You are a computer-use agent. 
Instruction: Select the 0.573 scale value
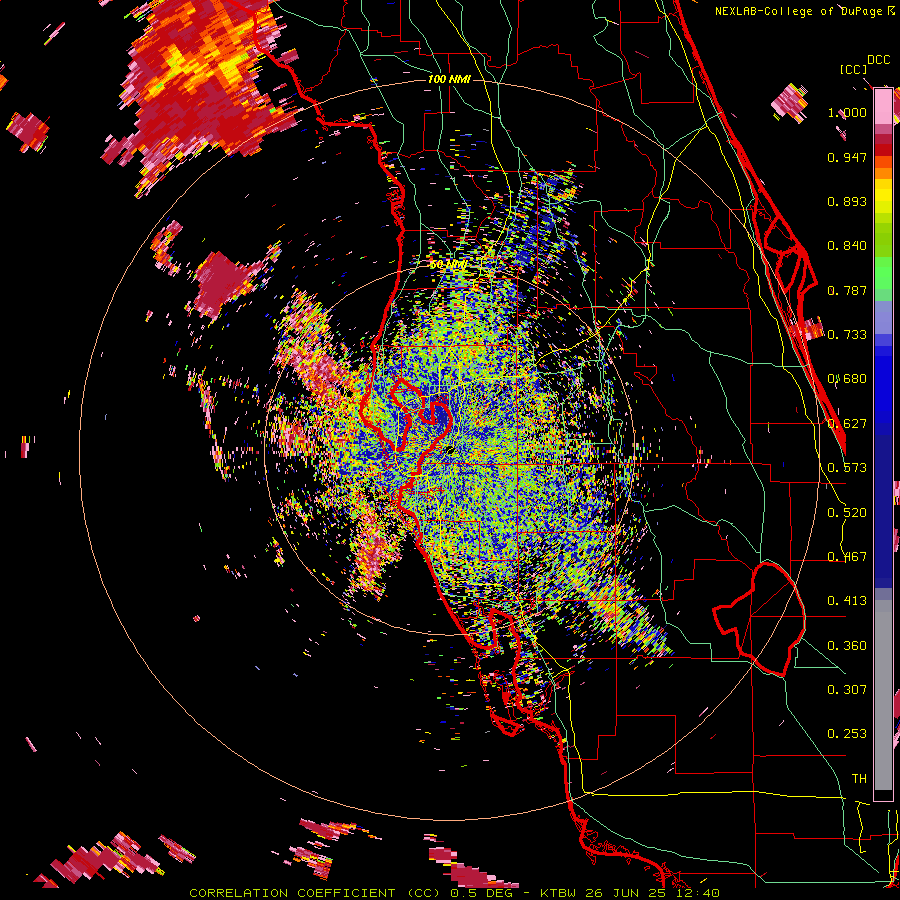pyautogui.click(x=847, y=468)
